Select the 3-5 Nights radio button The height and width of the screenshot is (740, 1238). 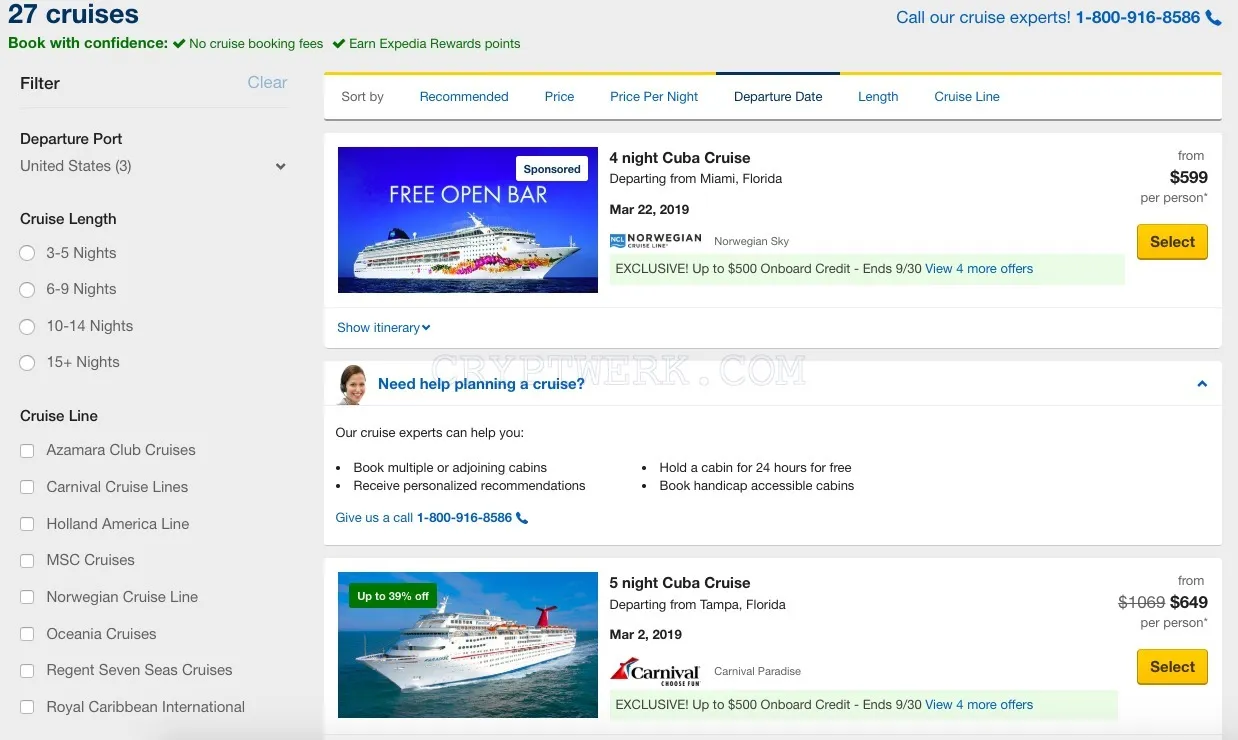coord(28,254)
